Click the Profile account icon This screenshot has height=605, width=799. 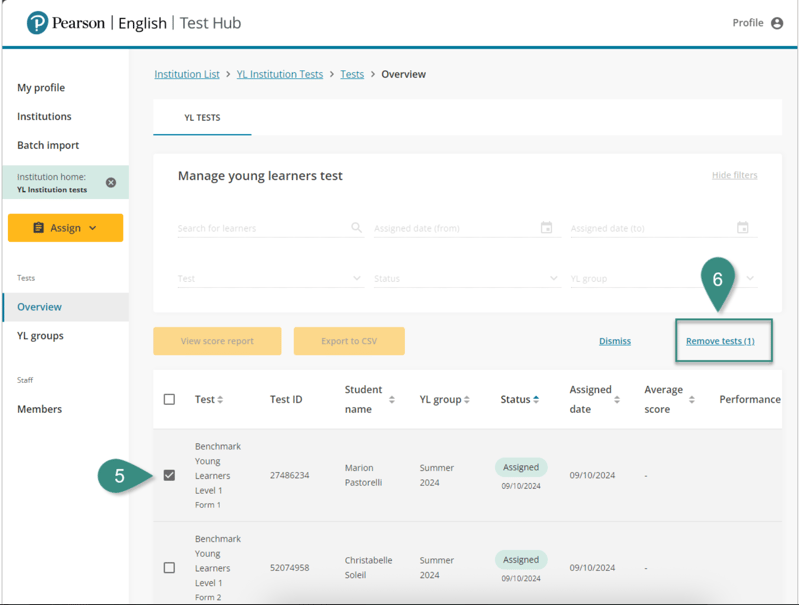coord(777,23)
